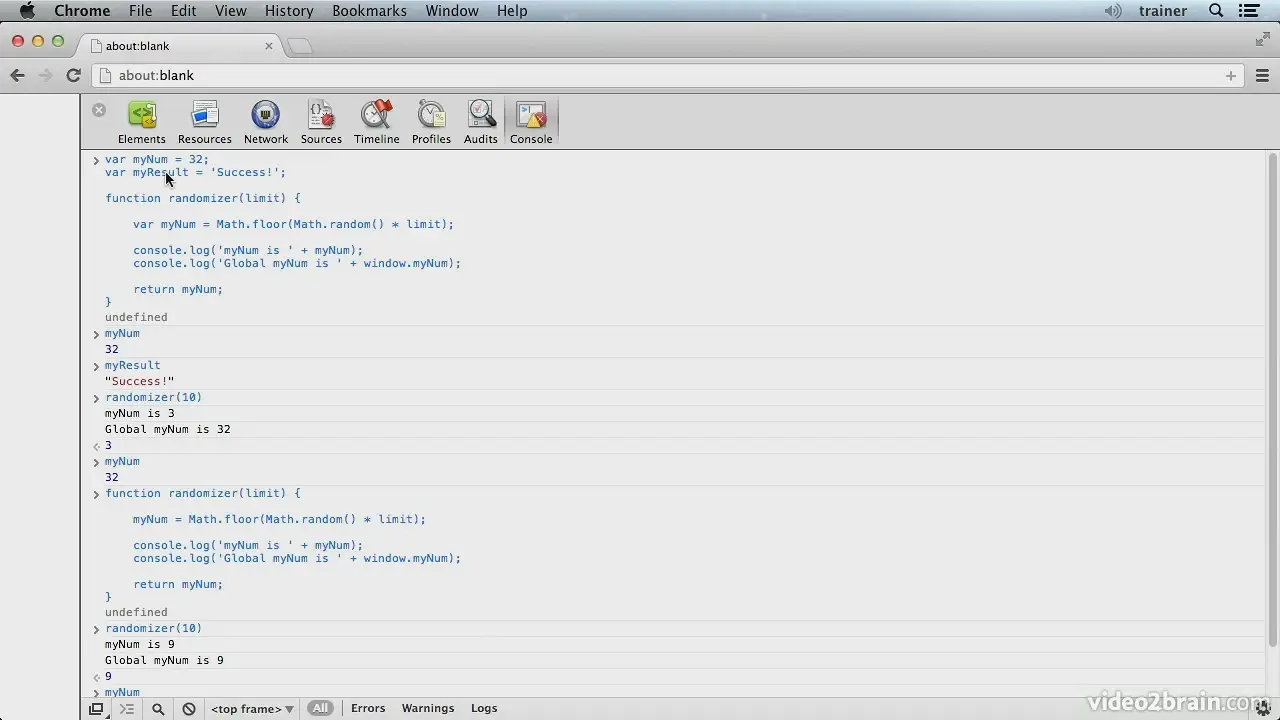Filter console by Errors

coord(368,708)
